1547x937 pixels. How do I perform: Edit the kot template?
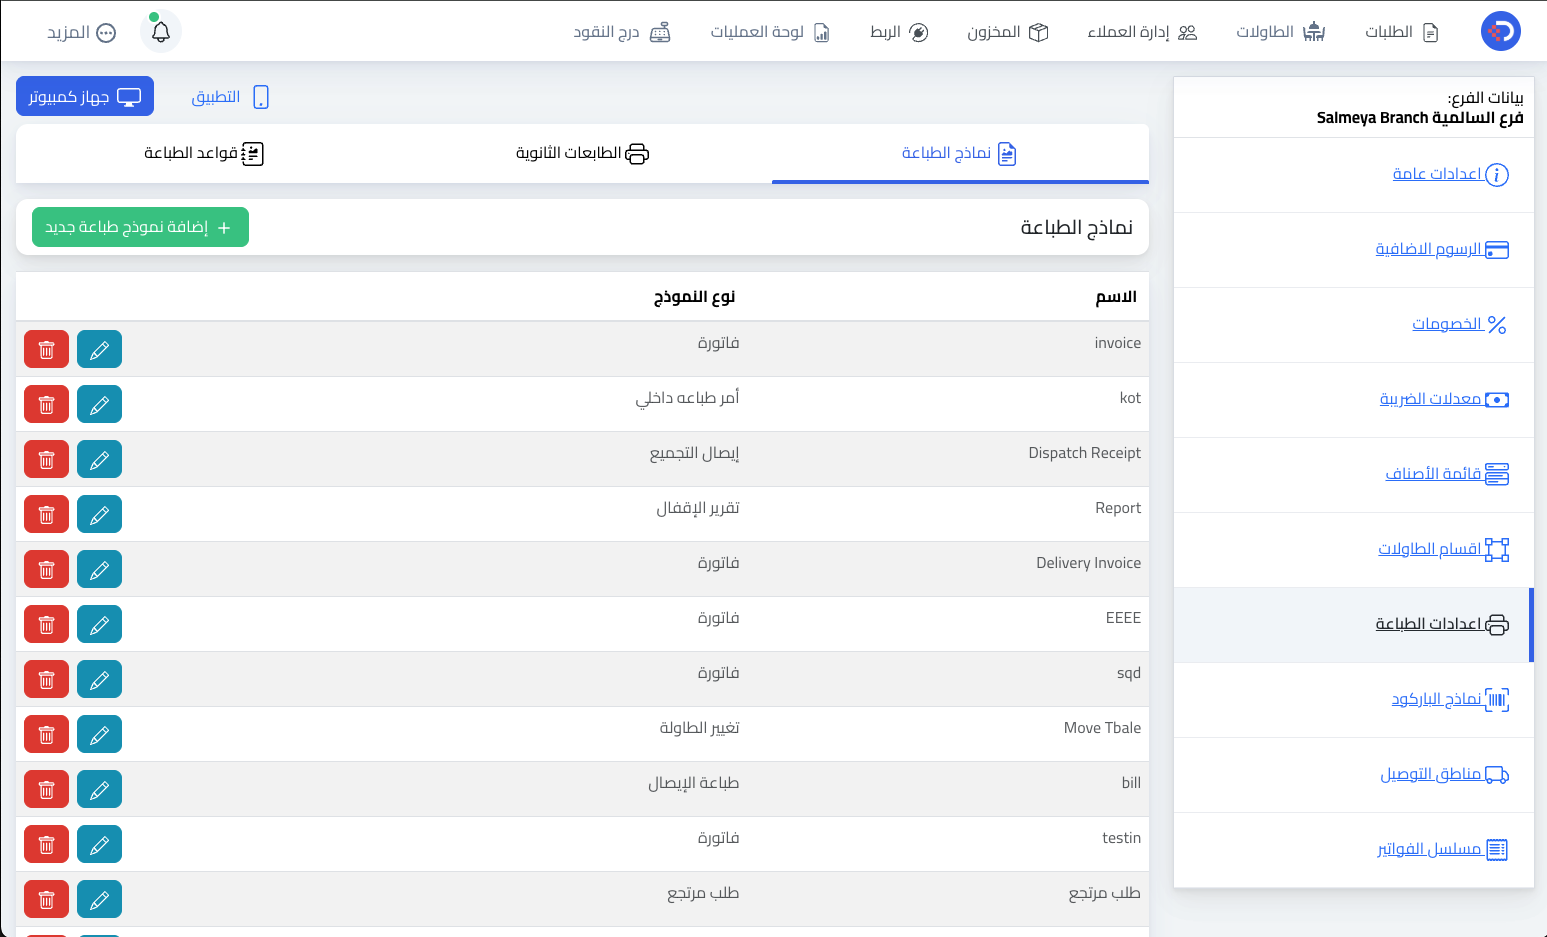click(99, 404)
